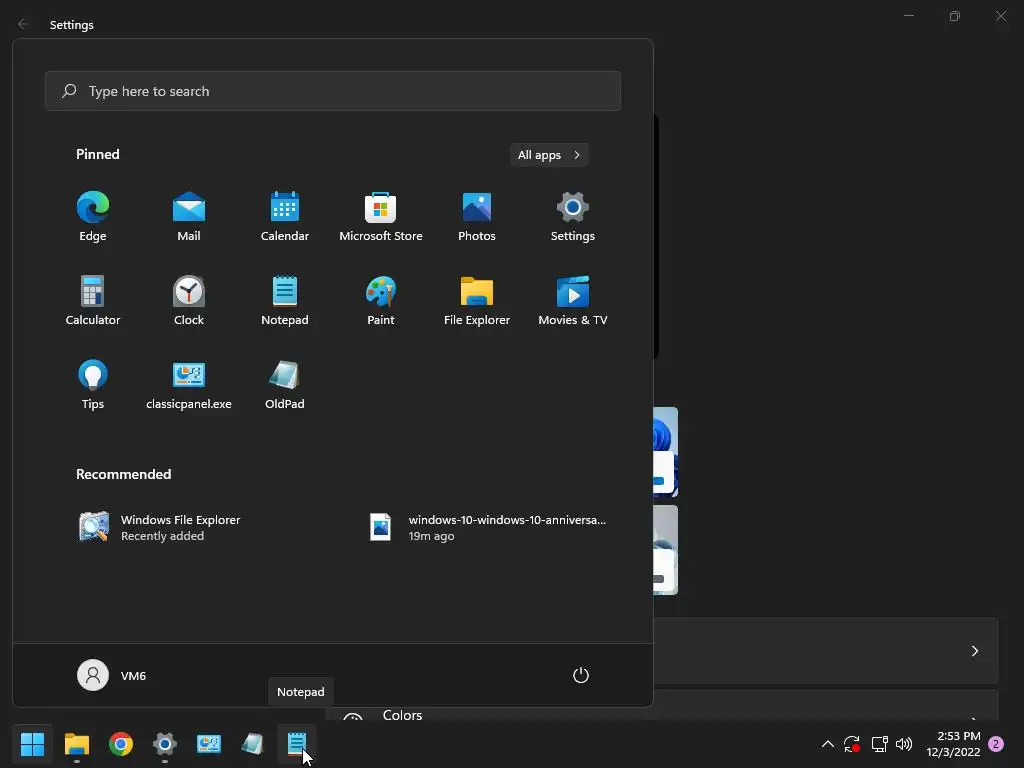Open Notepad from the pinned apps grid
This screenshot has height=768, width=1024.
pos(285,300)
